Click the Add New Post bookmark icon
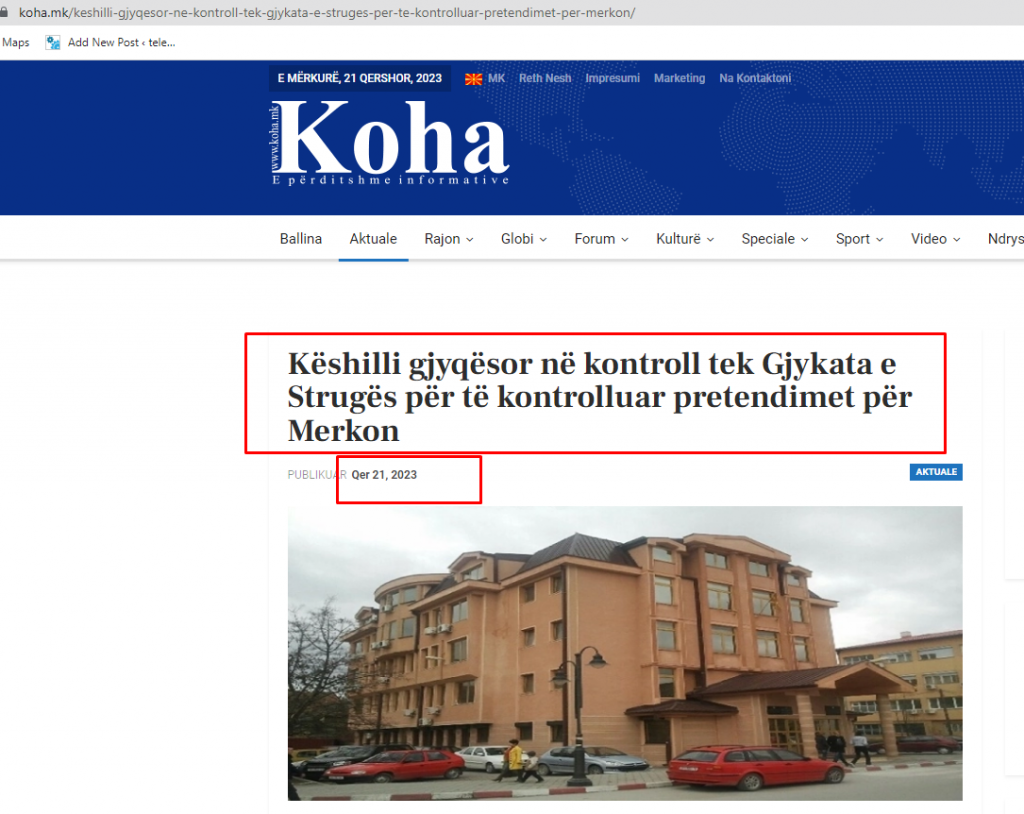The image size is (1024, 814). (52, 42)
